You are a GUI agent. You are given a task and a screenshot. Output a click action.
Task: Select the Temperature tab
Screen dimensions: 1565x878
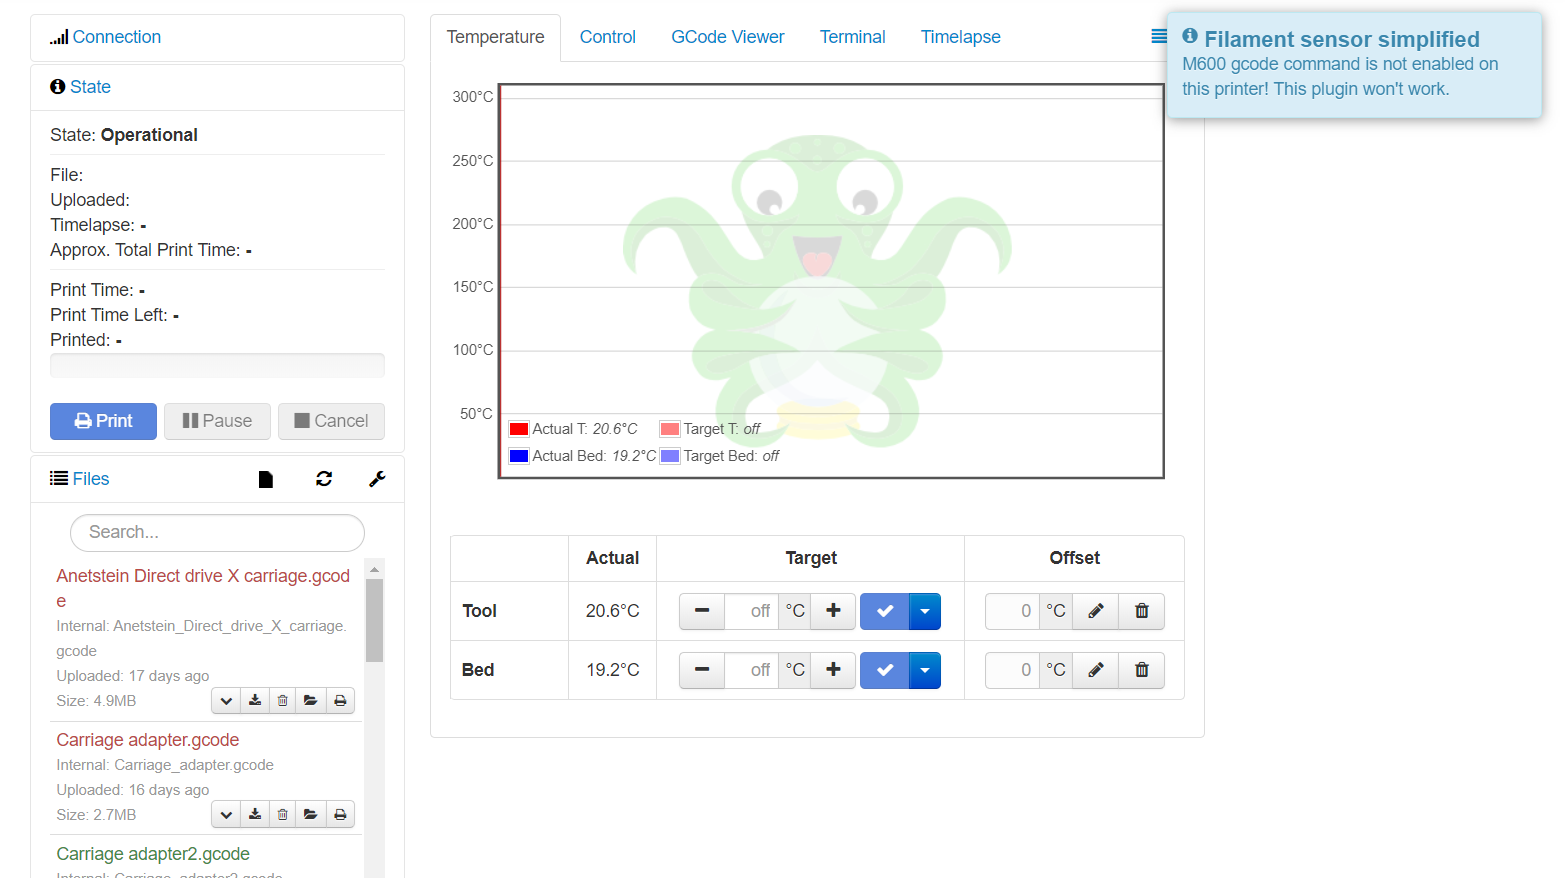pyautogui.click(x=495, y=37)
